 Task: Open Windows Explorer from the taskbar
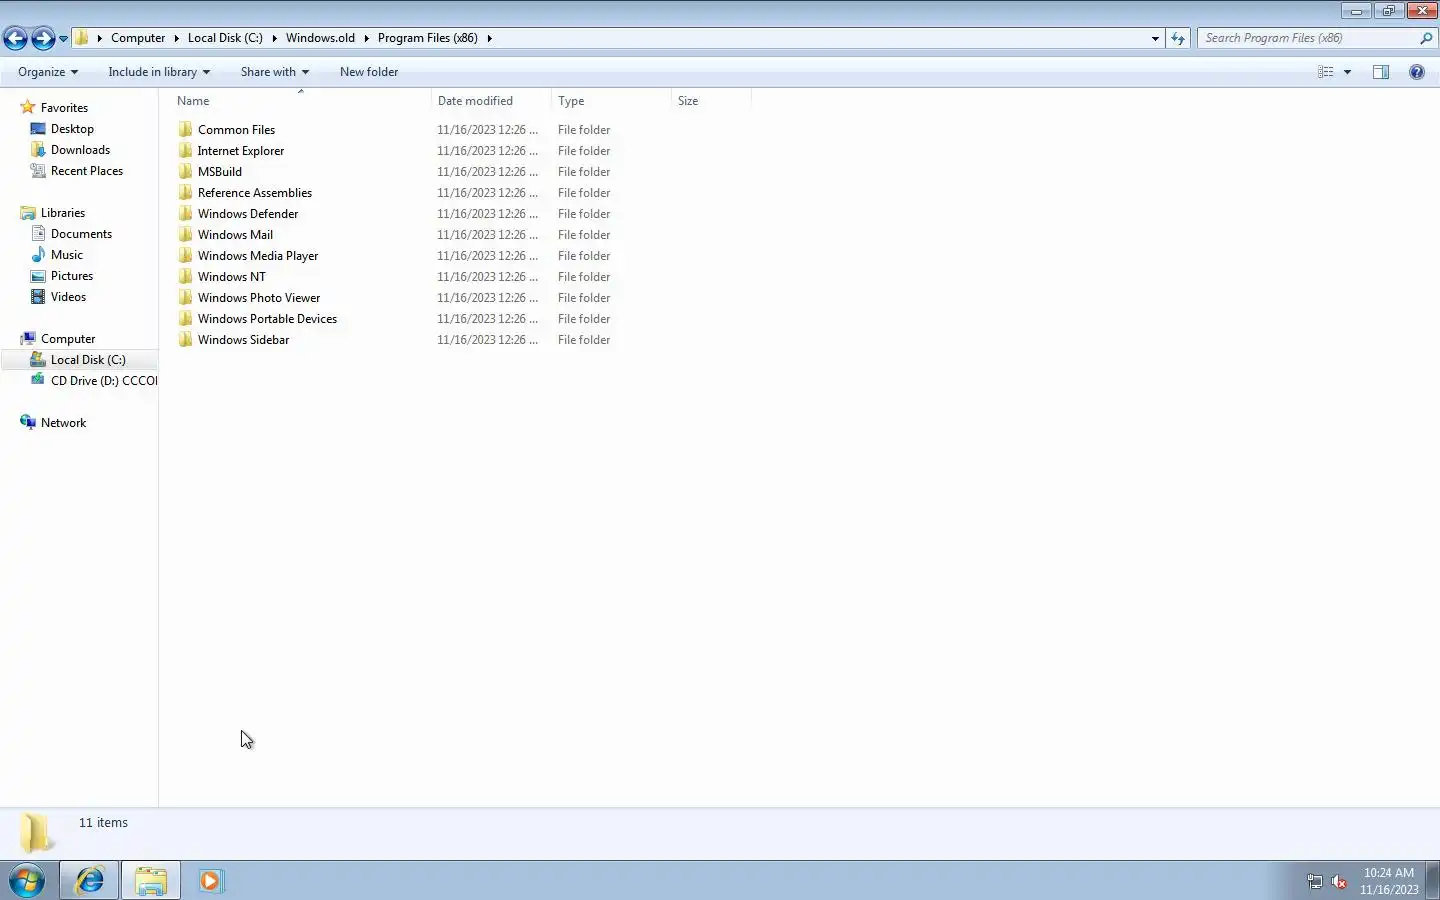tap(151, 880)
